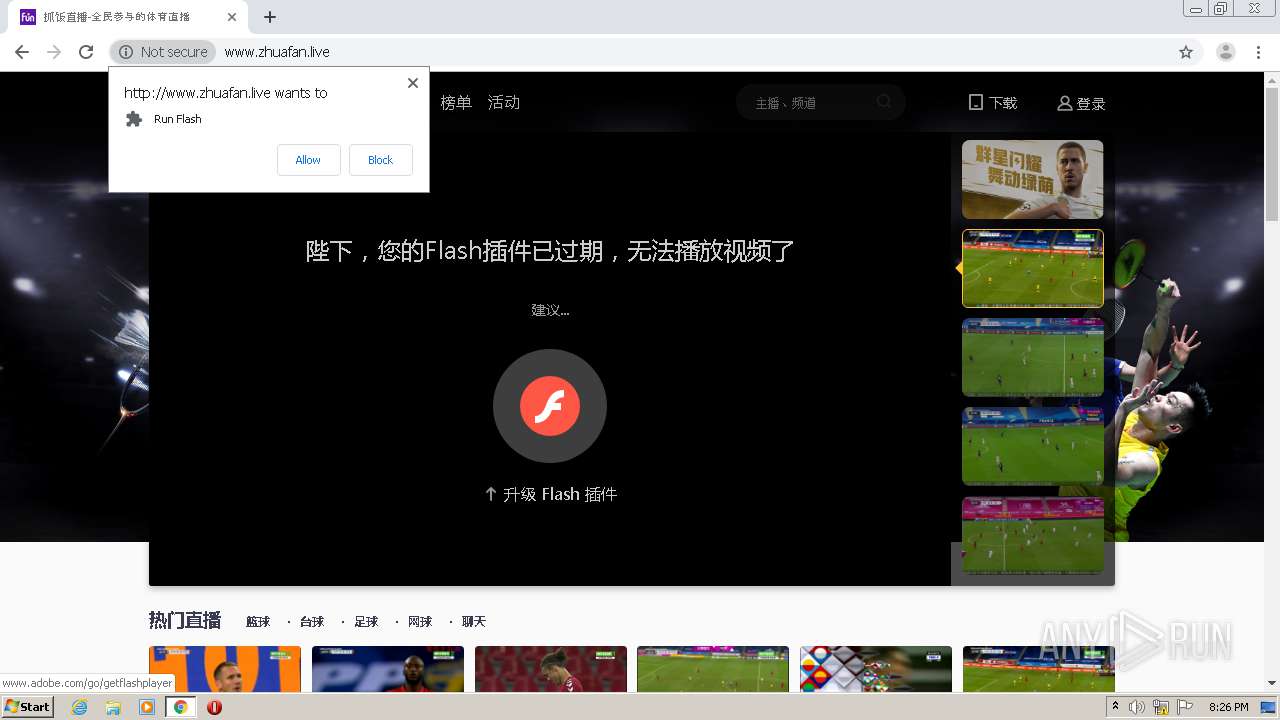Open a new tab with the plus button
Viewport: 1280px width, 720px height.
pyautogui.click(x=270, y=17)
